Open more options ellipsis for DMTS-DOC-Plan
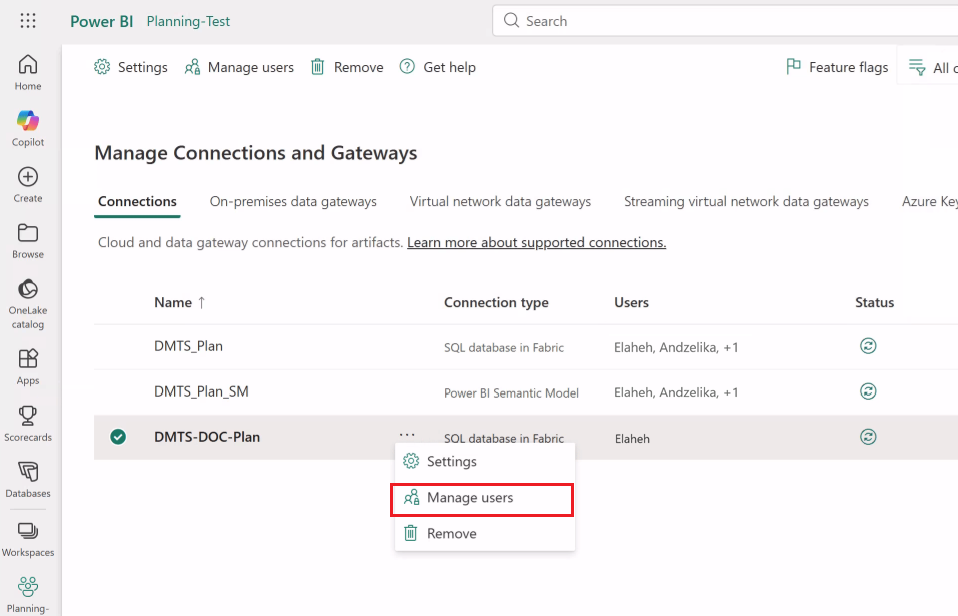This screenshot has width=958, height=616. (407, 434)
